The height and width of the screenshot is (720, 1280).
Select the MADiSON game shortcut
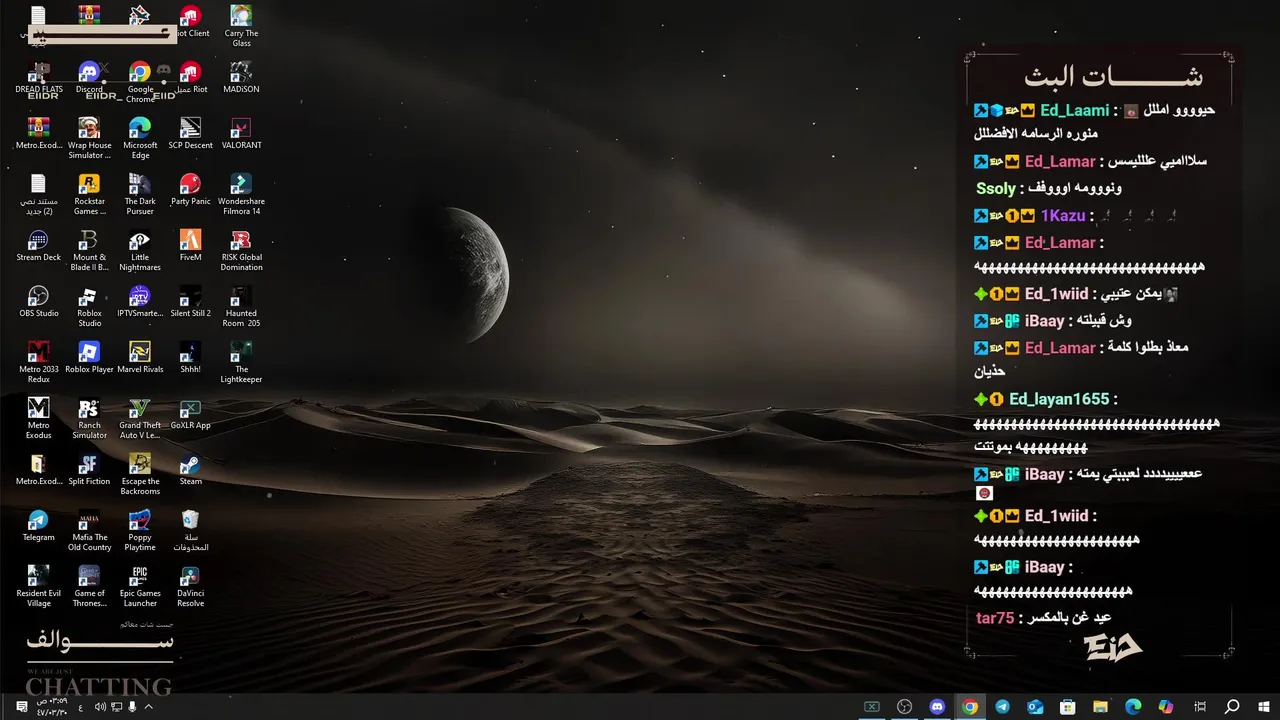241,78
